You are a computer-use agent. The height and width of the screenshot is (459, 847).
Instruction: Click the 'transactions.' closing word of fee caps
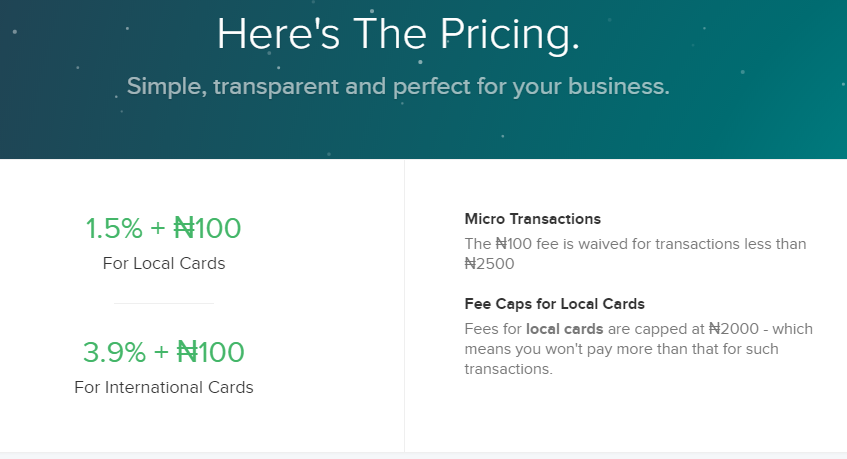tap(508, 369)
